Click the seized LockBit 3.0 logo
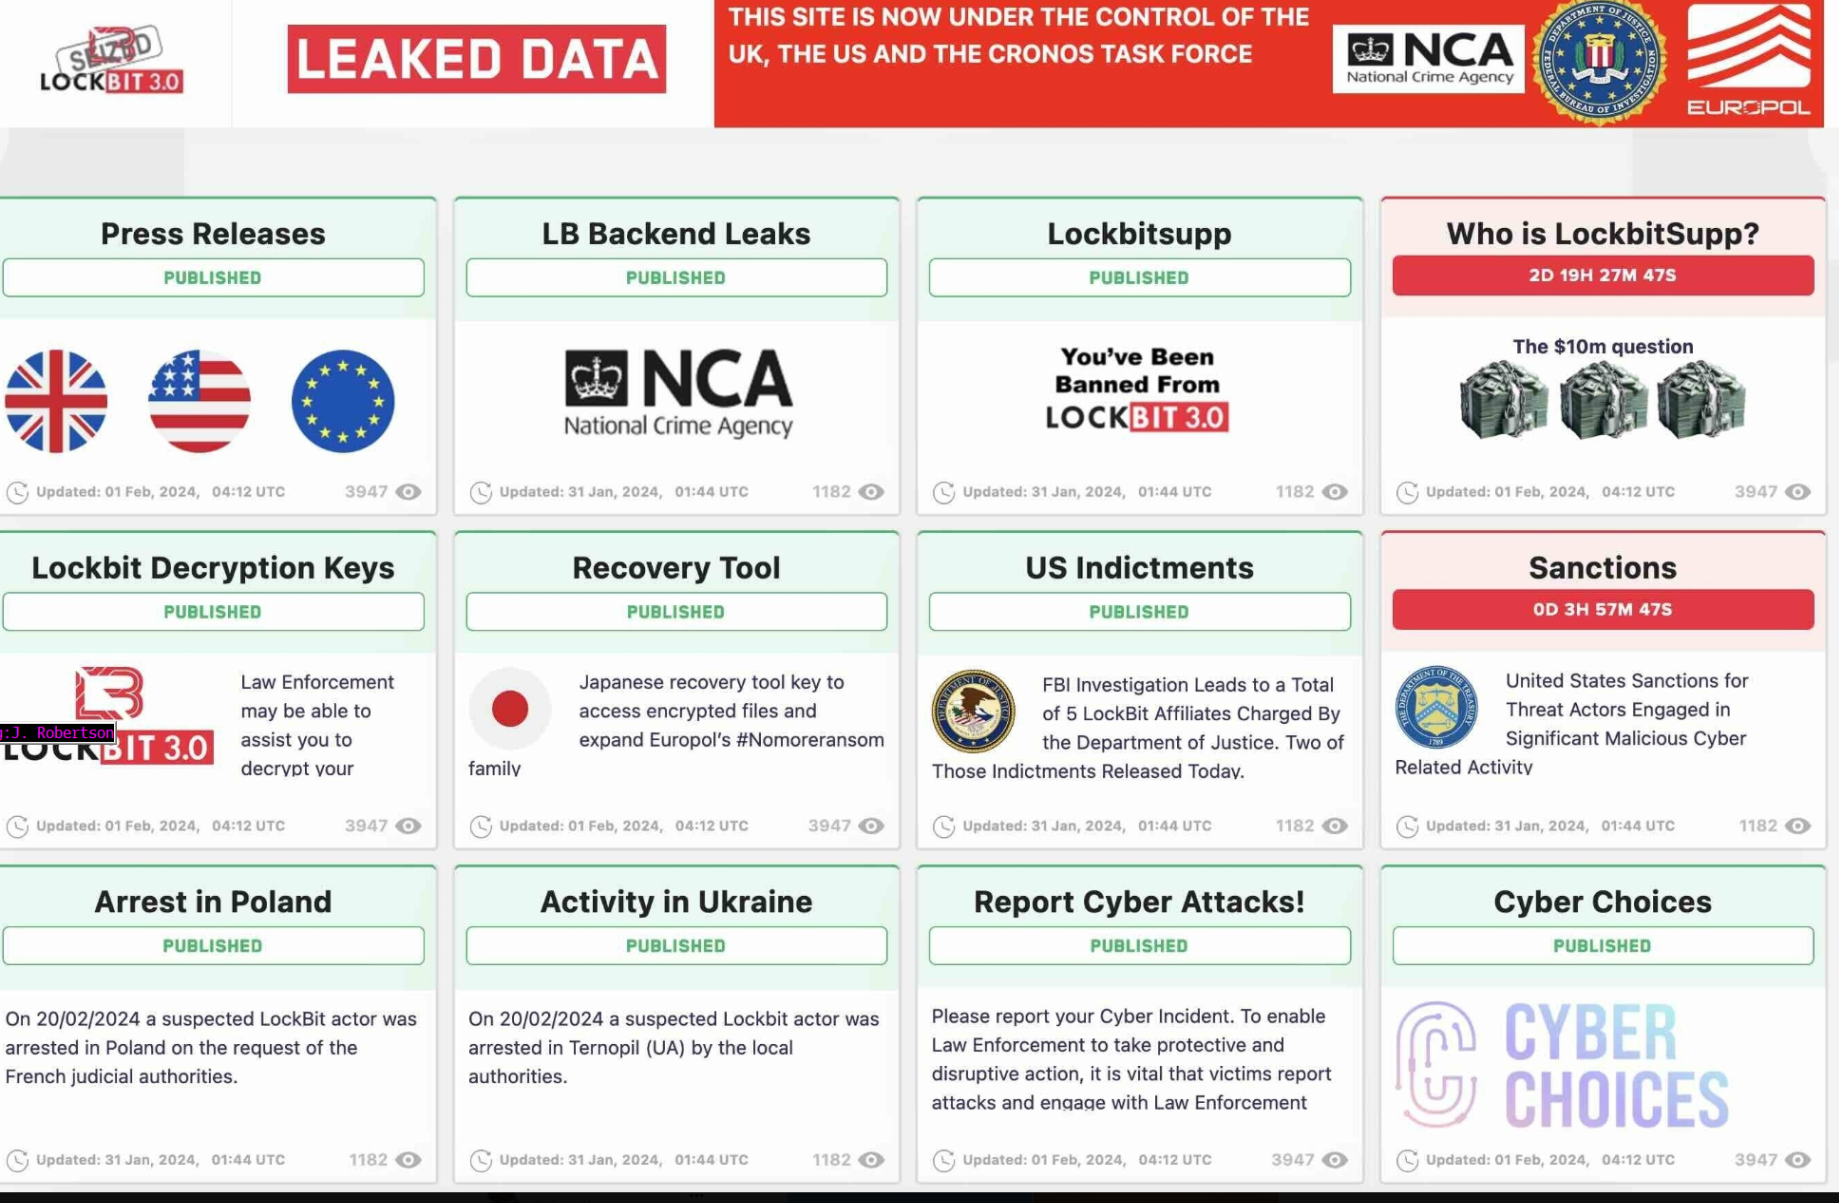This screenshot has width=1839, height=1203. pos(111,62)
